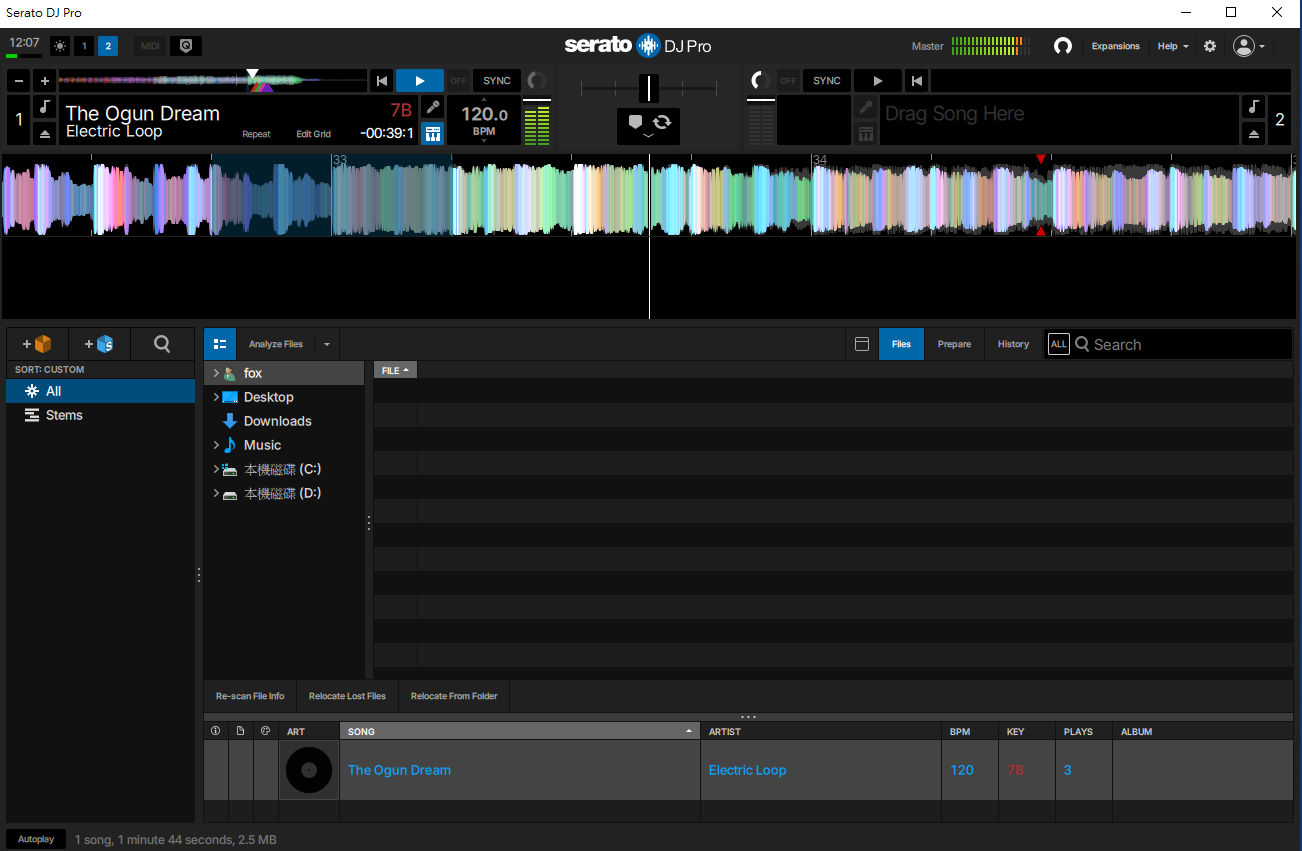Add a new crate with orange box icon
The image size is (1302, 851).
[x=37, y=344]
